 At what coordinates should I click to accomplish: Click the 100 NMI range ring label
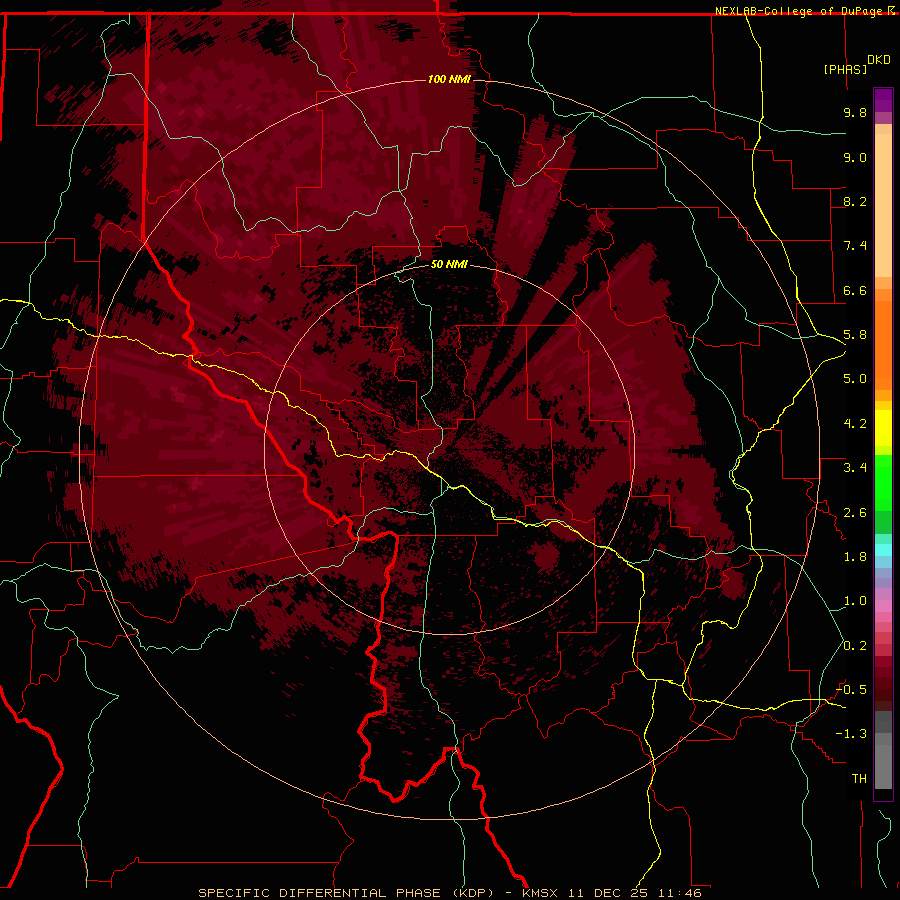point(449,79)
